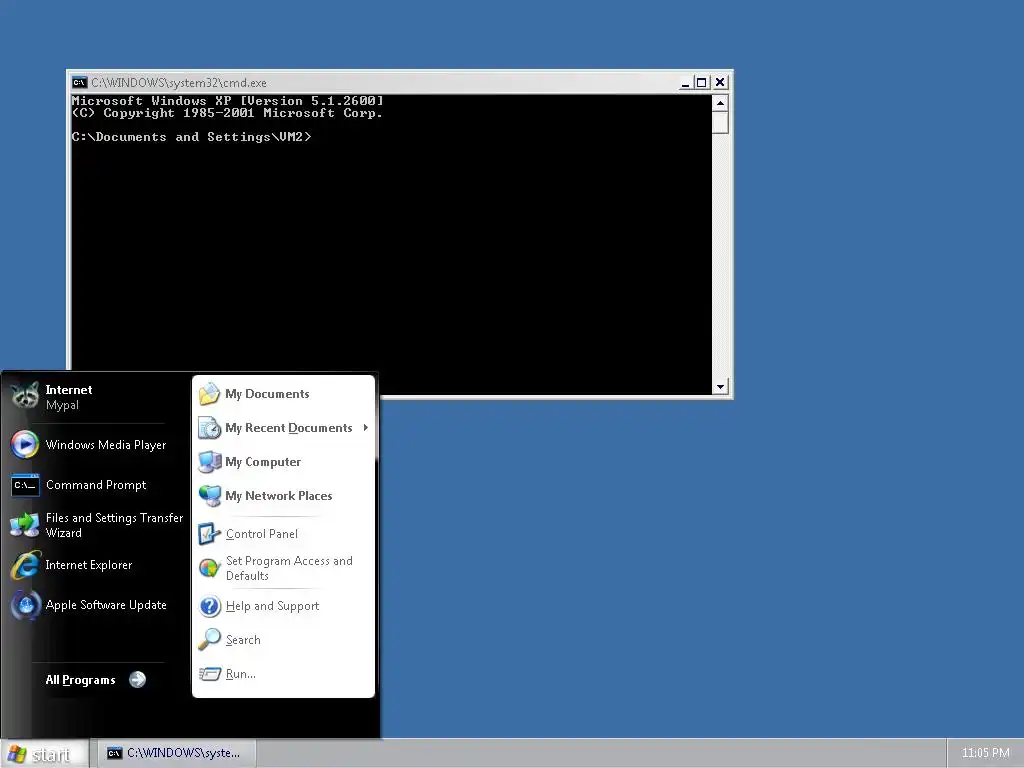Open My Network Places icon
This screenshot has width=1024, height=768.
click(209, 496)
